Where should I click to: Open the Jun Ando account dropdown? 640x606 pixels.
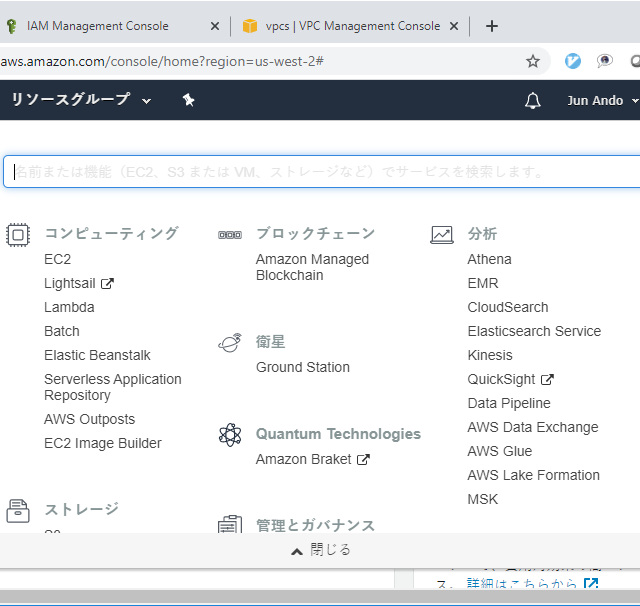click(x=601, y=100)
